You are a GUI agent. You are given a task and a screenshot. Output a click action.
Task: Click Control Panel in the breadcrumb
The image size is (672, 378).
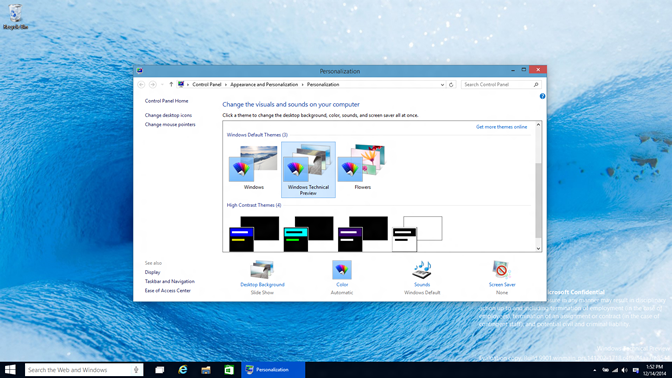tap(207, 85)
